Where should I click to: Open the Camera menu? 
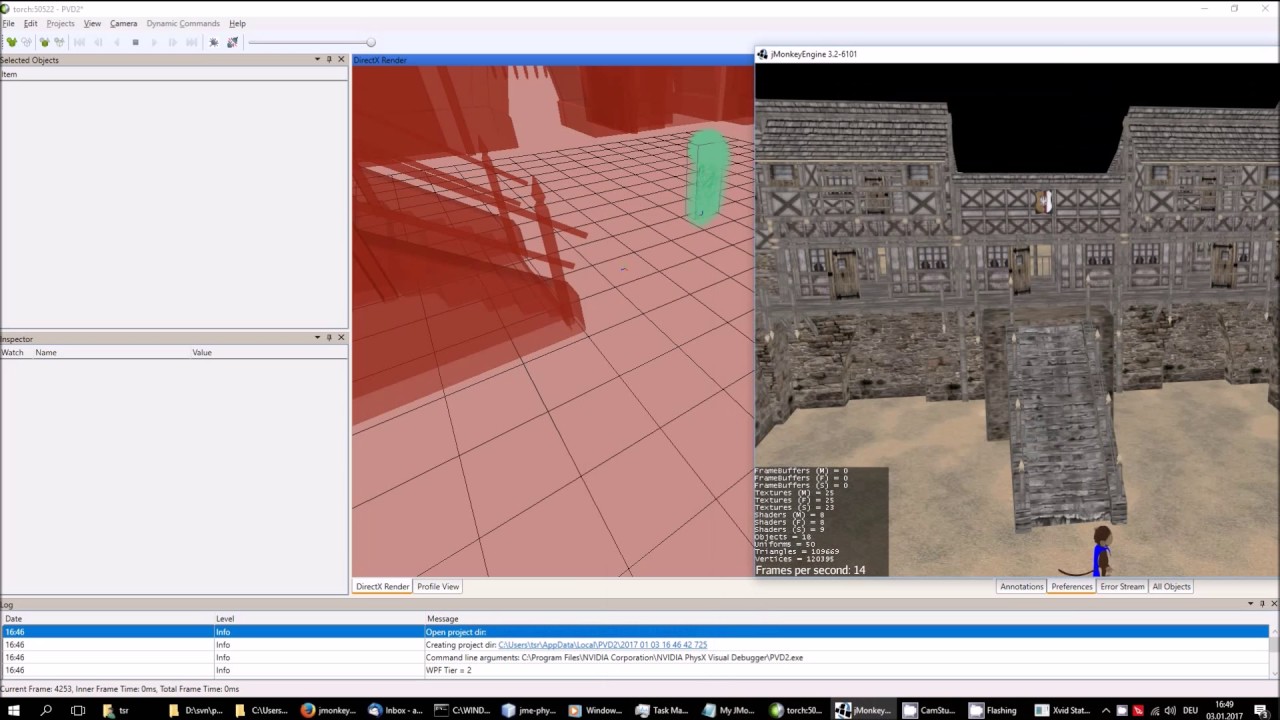click(123, 23)
